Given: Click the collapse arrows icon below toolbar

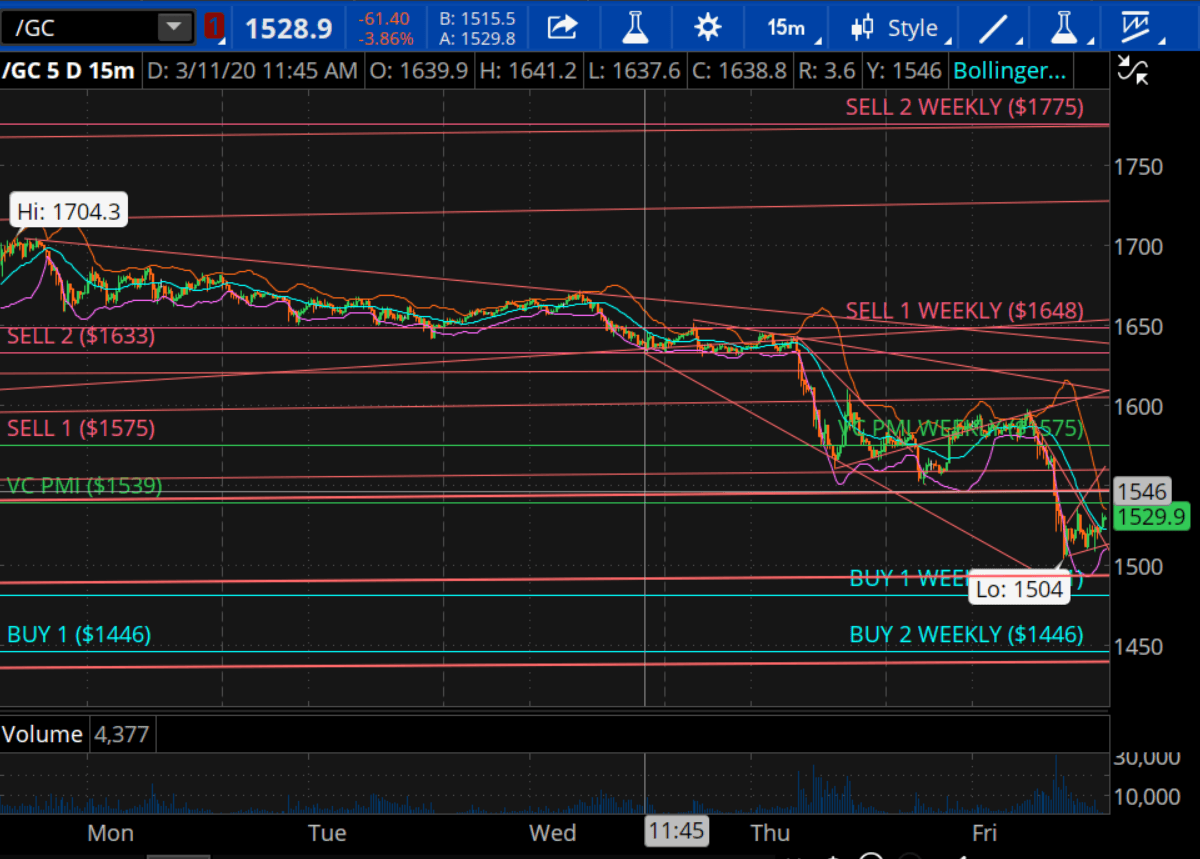Looking at the screenshot, I should coord(1133,71).
